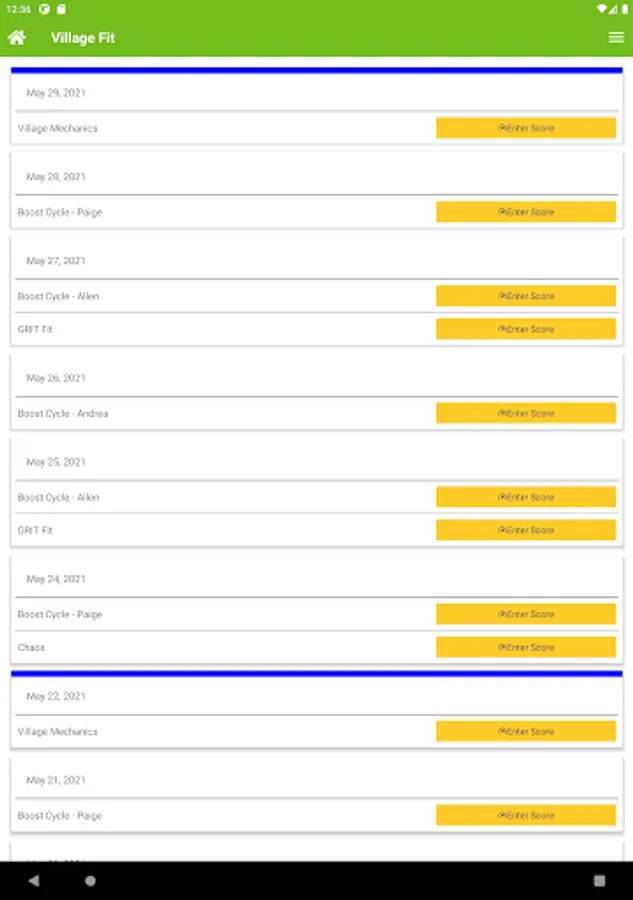Enter score for May 29 Village Mechanics
The image size is (633, 900).
(525, 128)
